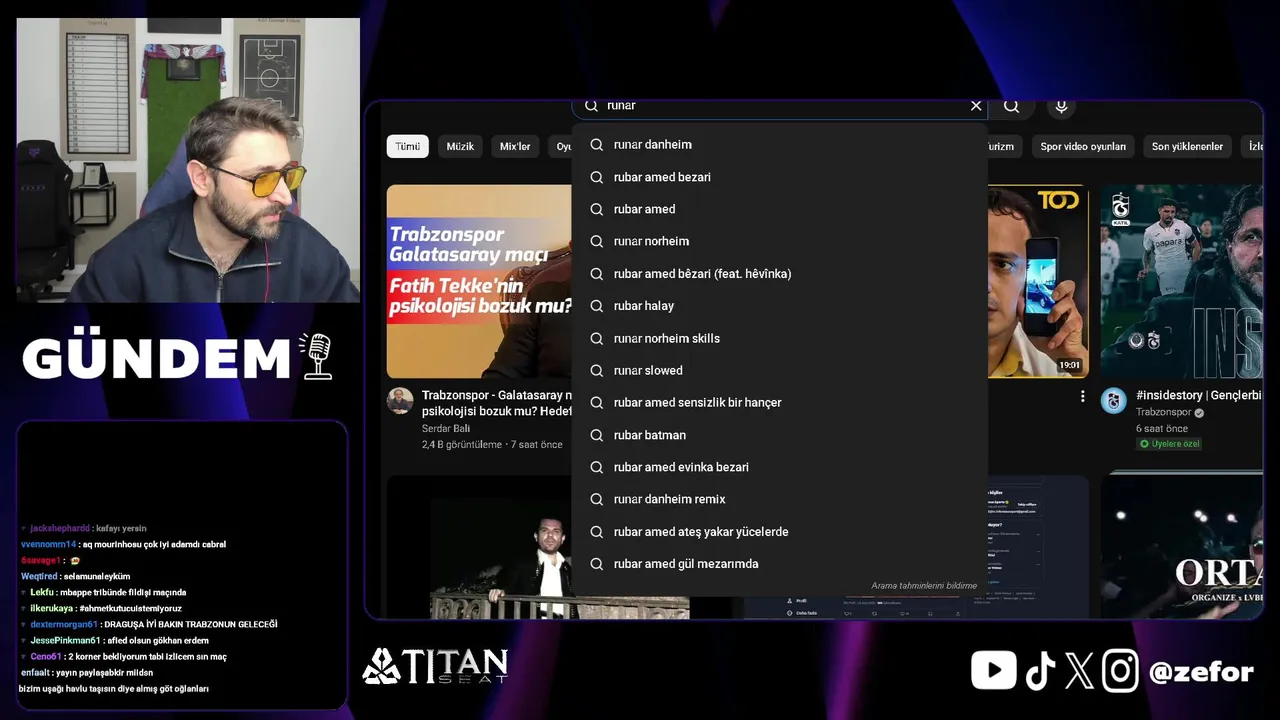Open the Serdar Bali channel avatar
The image size is (1280, 720).
(400, 401)
